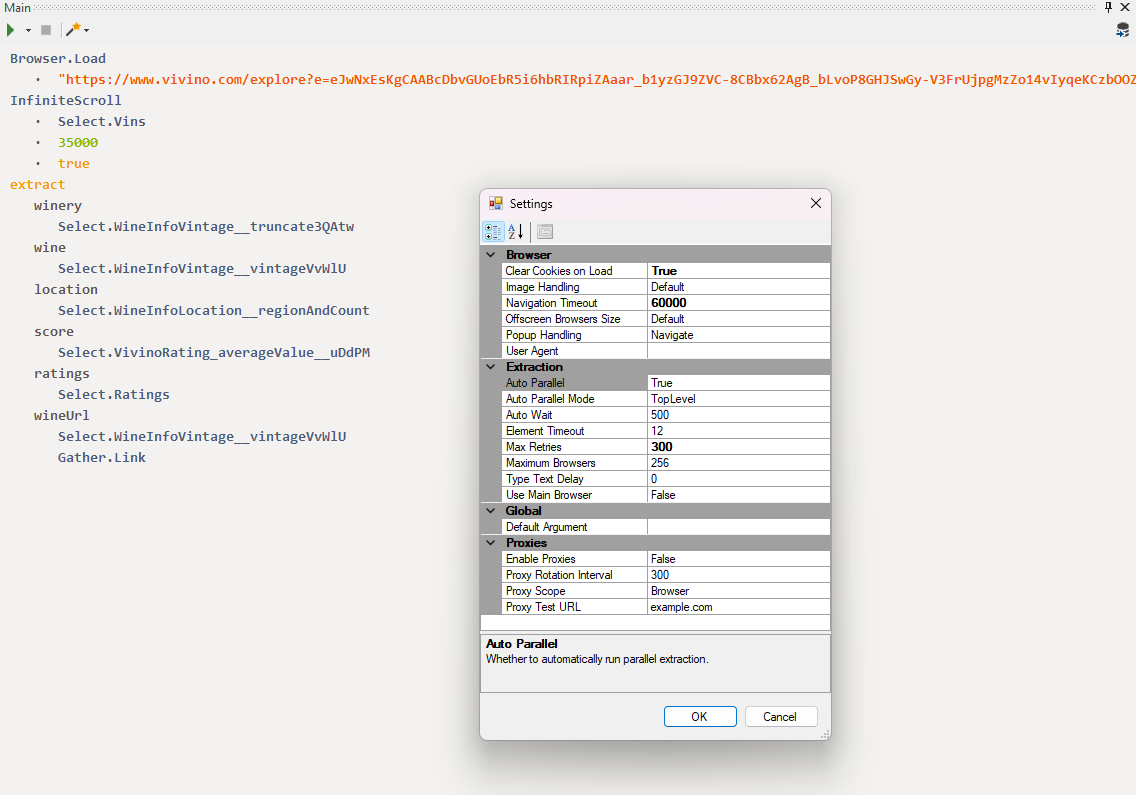The height and width of the screenshot is (795, 1136).
Task: Collapse the Browser category in Settings
Action: 490,255
